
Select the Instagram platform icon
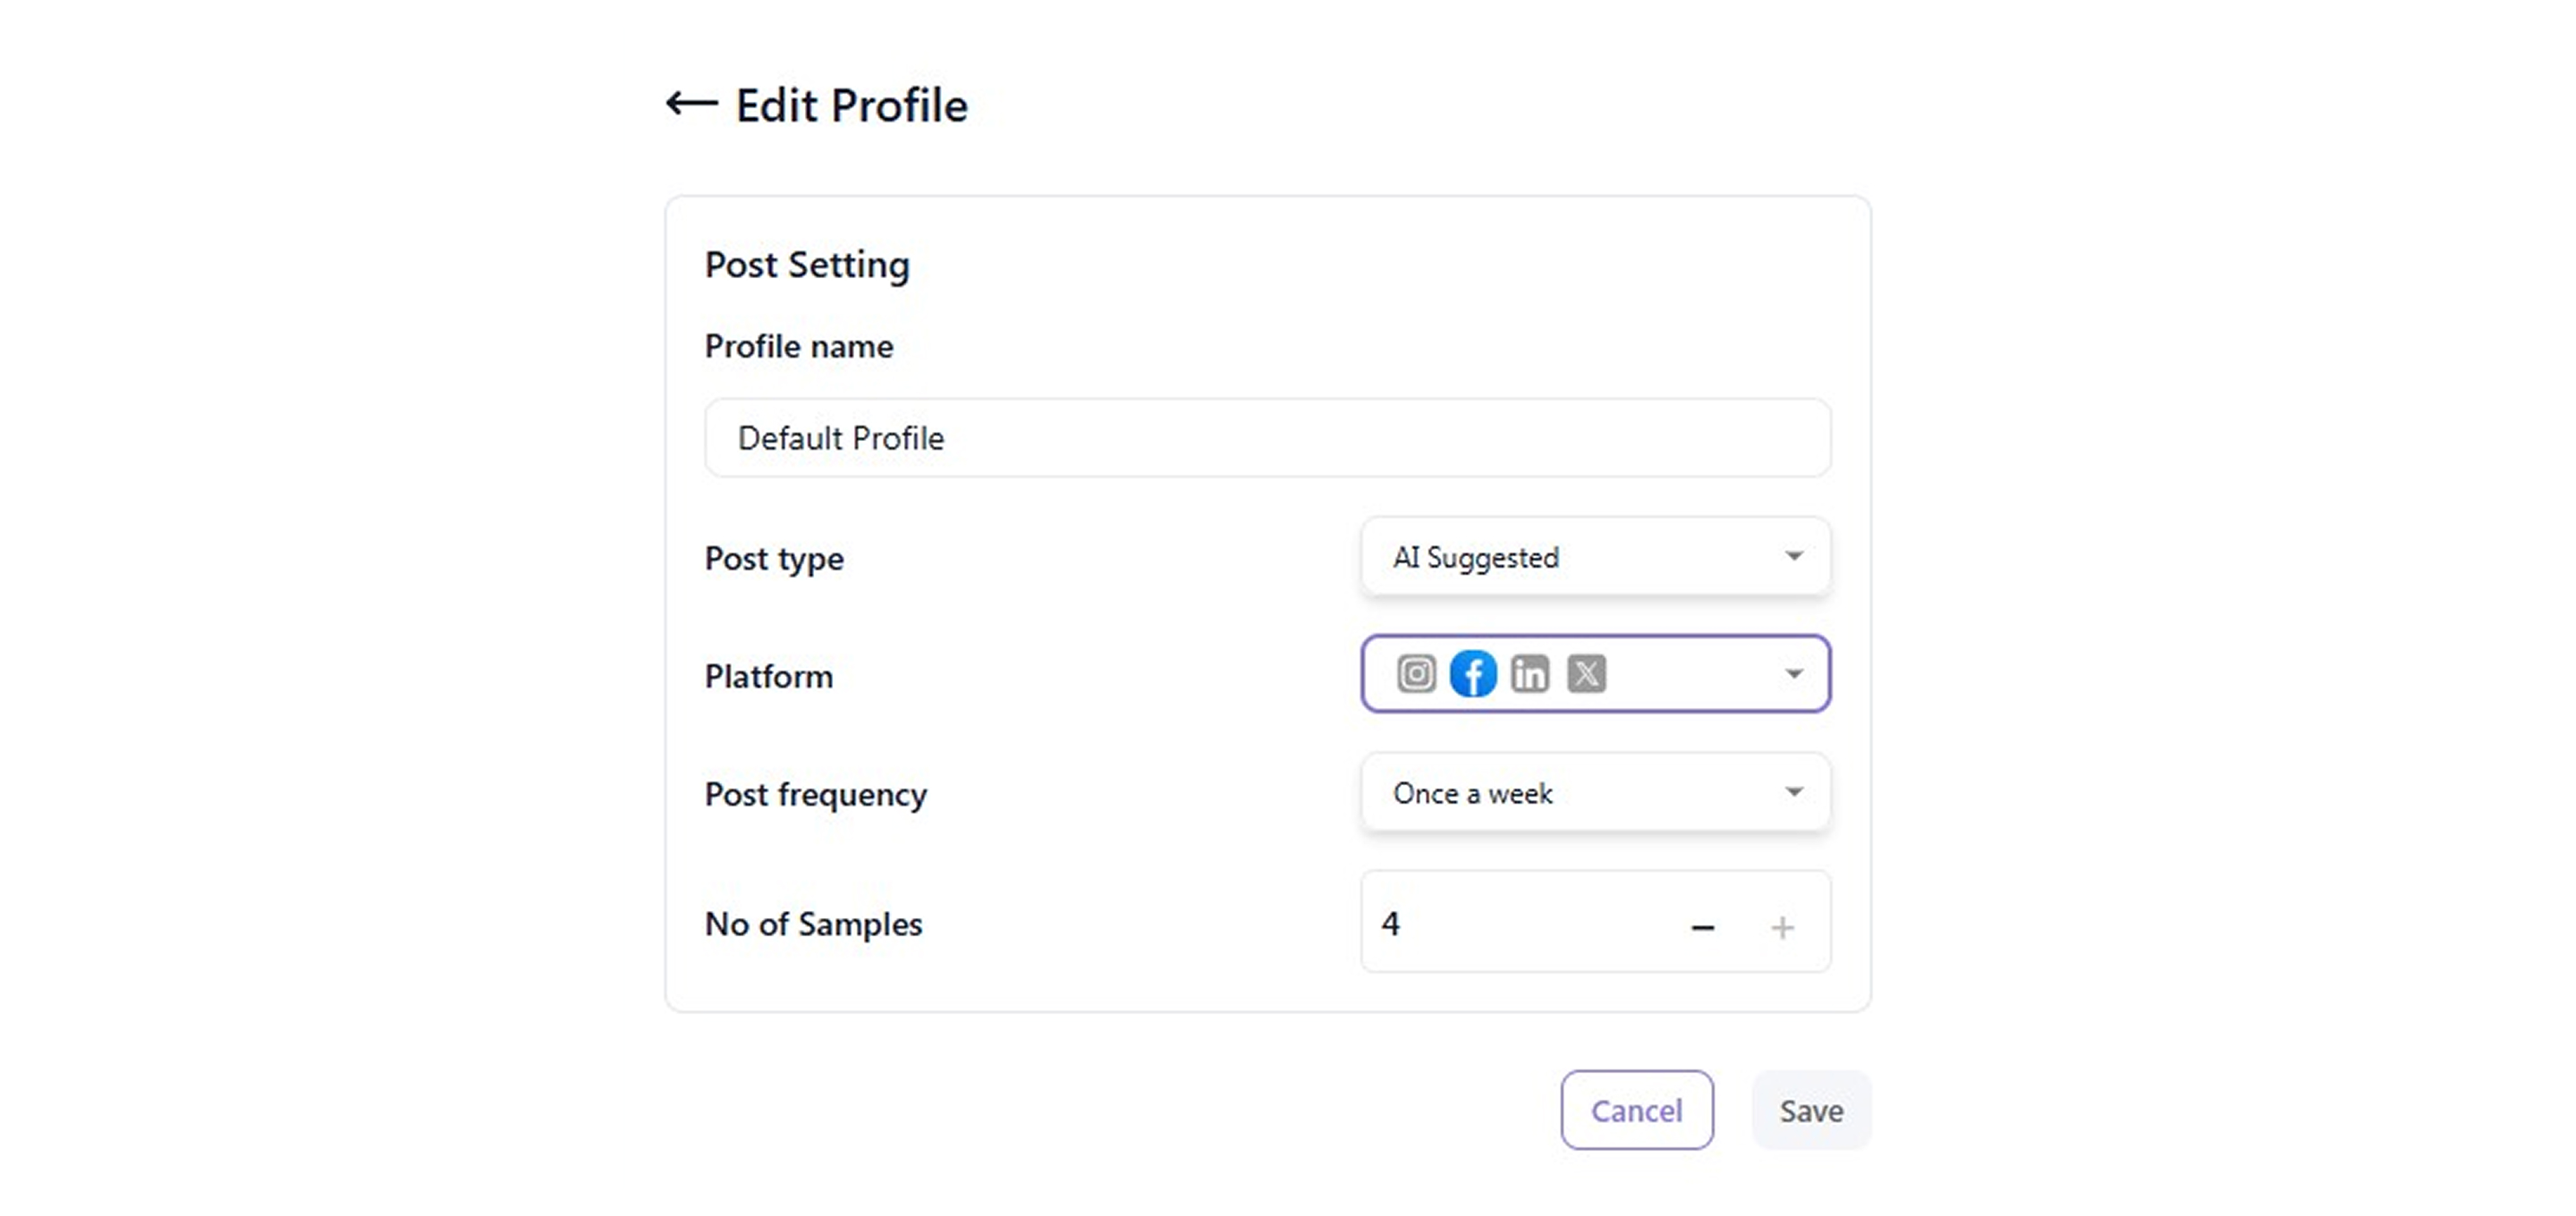pos(1416,674)
